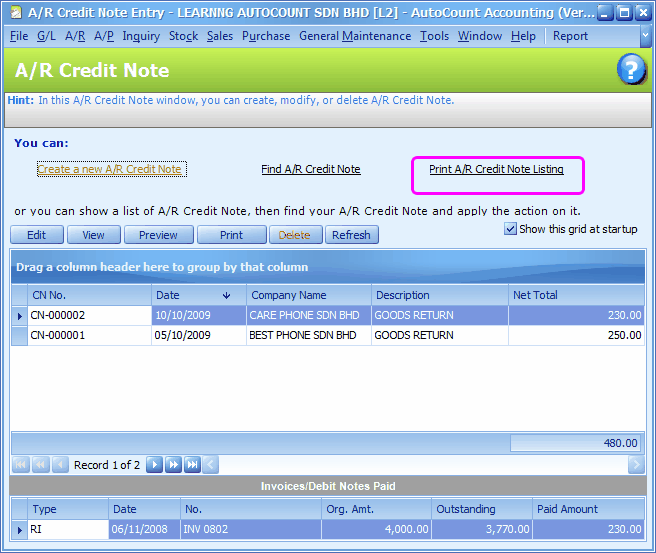The height and width of the screenshot is (553, 656).
Task: Click Create a new A/R Credit Note
Action: click(110, 170)
